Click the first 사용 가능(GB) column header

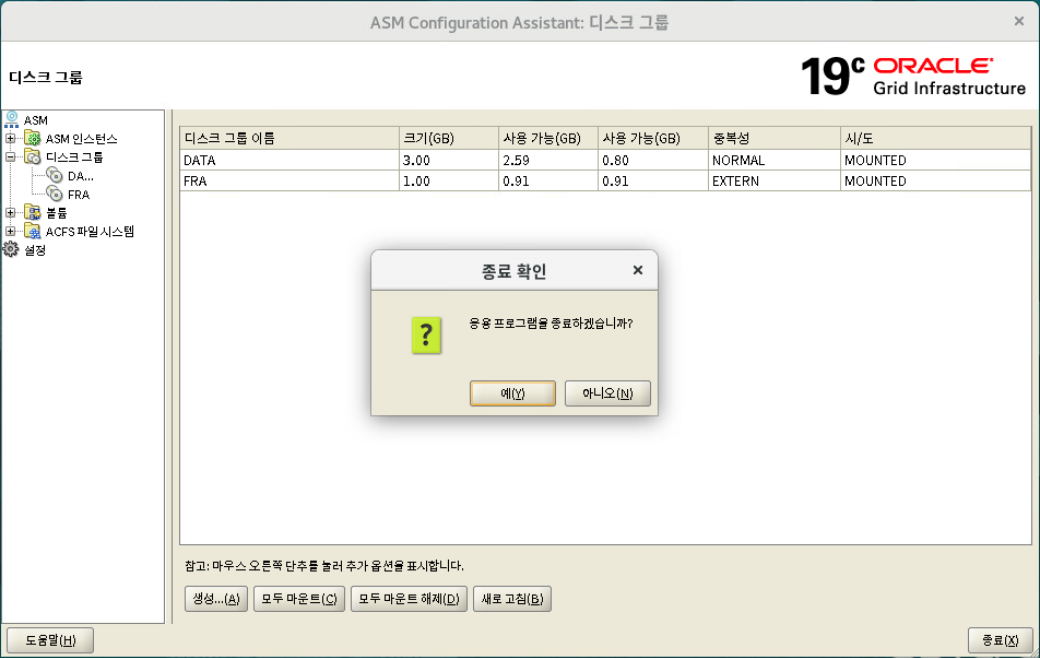[x=548, y=138]
